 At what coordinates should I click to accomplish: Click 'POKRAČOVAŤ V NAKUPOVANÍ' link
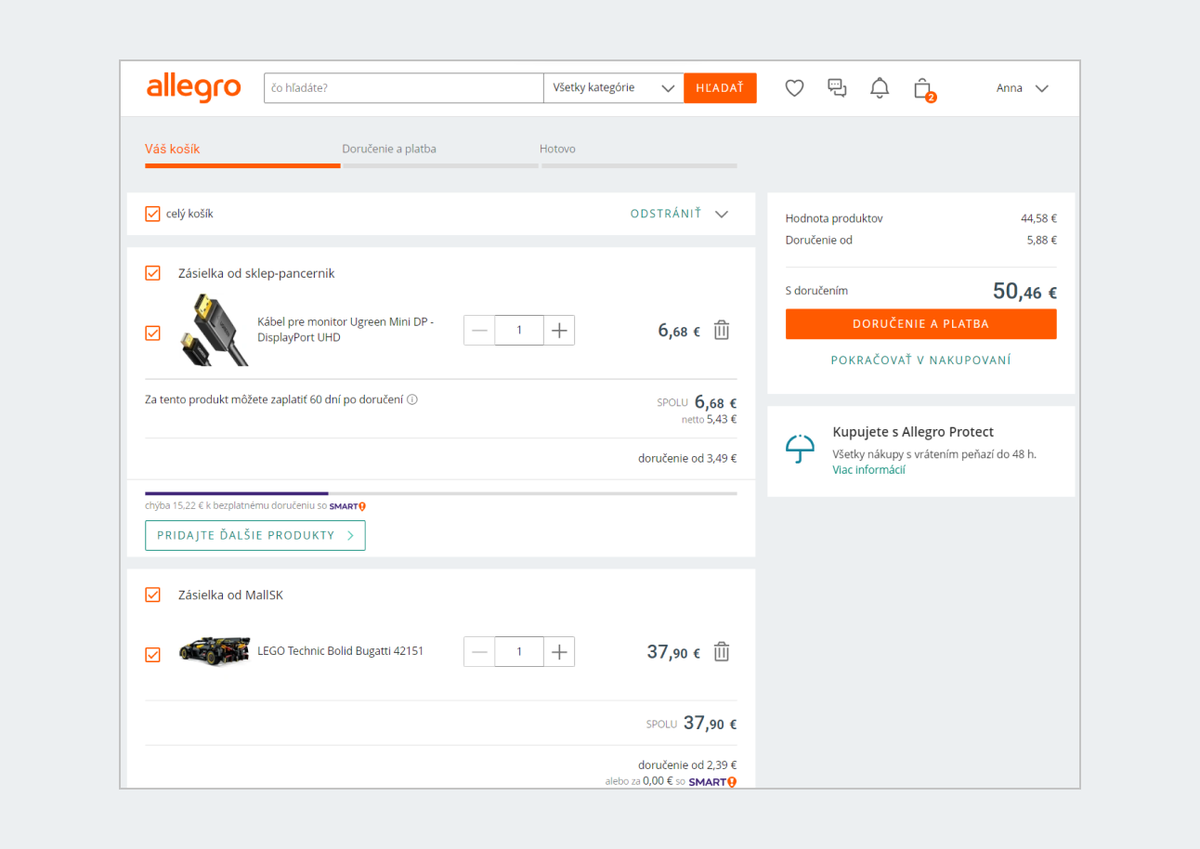[921, 360]
